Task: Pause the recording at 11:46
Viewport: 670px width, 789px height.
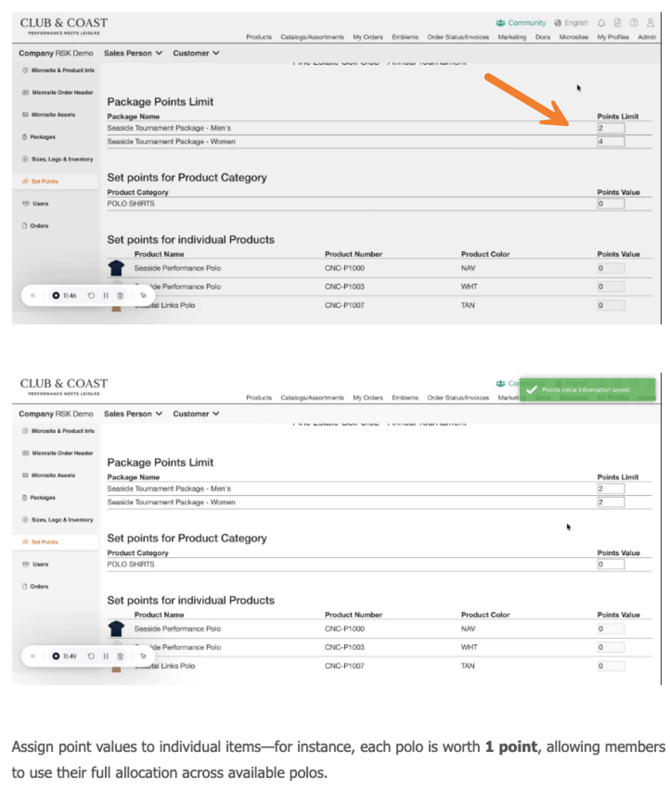Action: (106, 295)
